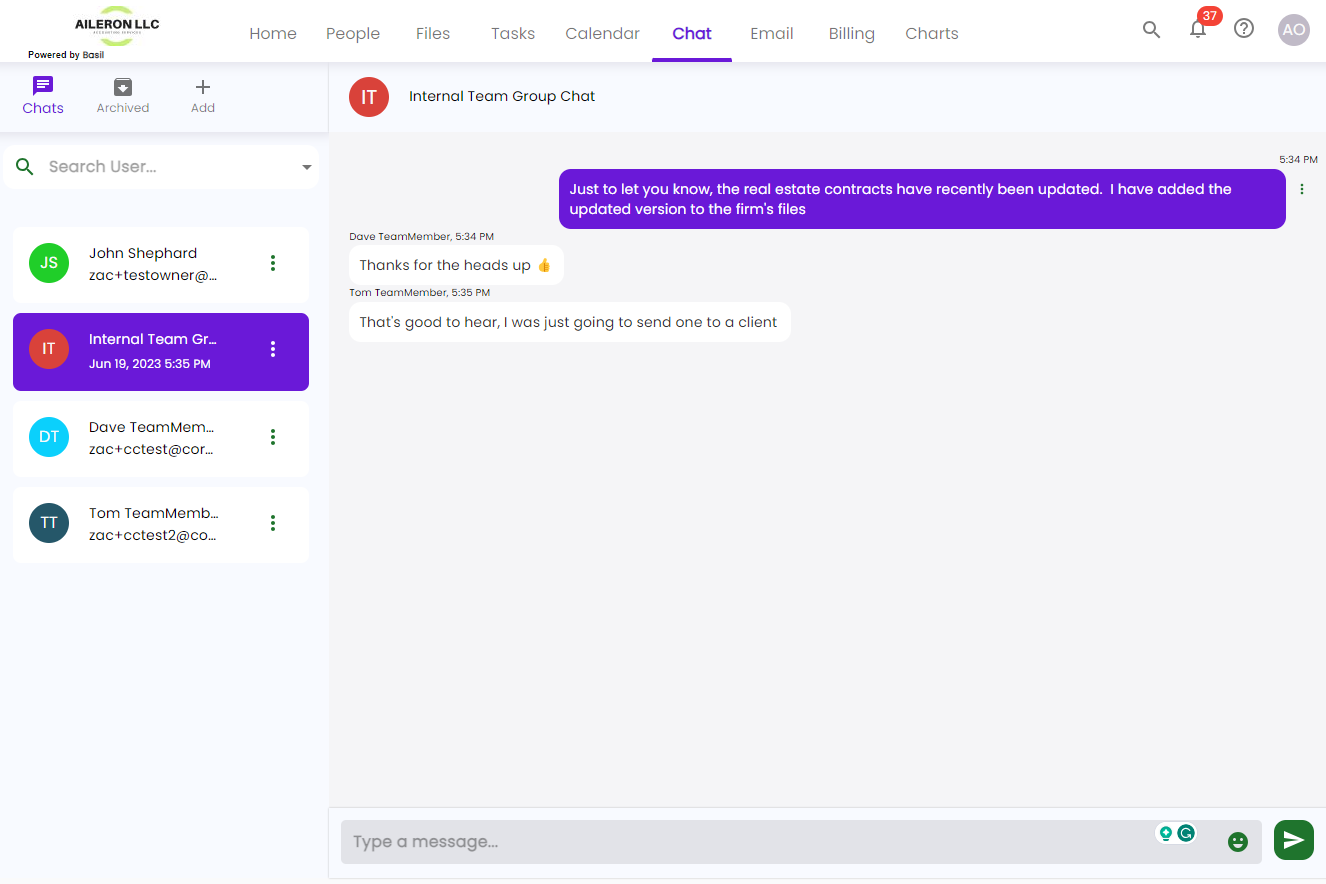Click the Chats icon in sidebar
The height and width of the screenshot is (884, 1326).
coord(43,96)
